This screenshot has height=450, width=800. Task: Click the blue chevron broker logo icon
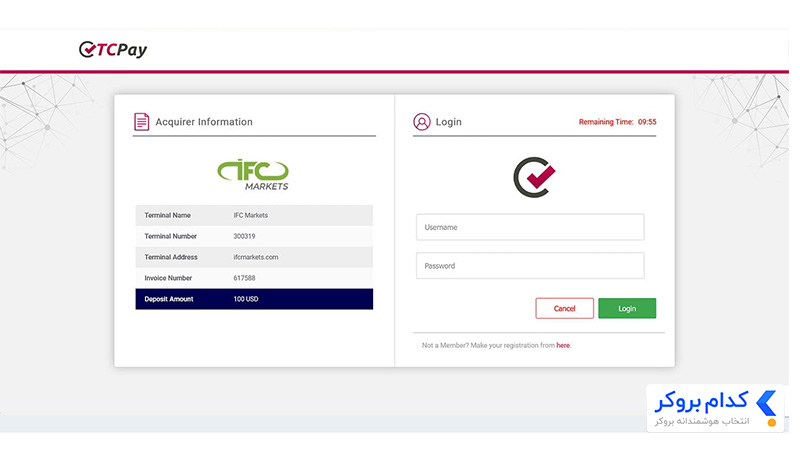(x=766, y=404)
